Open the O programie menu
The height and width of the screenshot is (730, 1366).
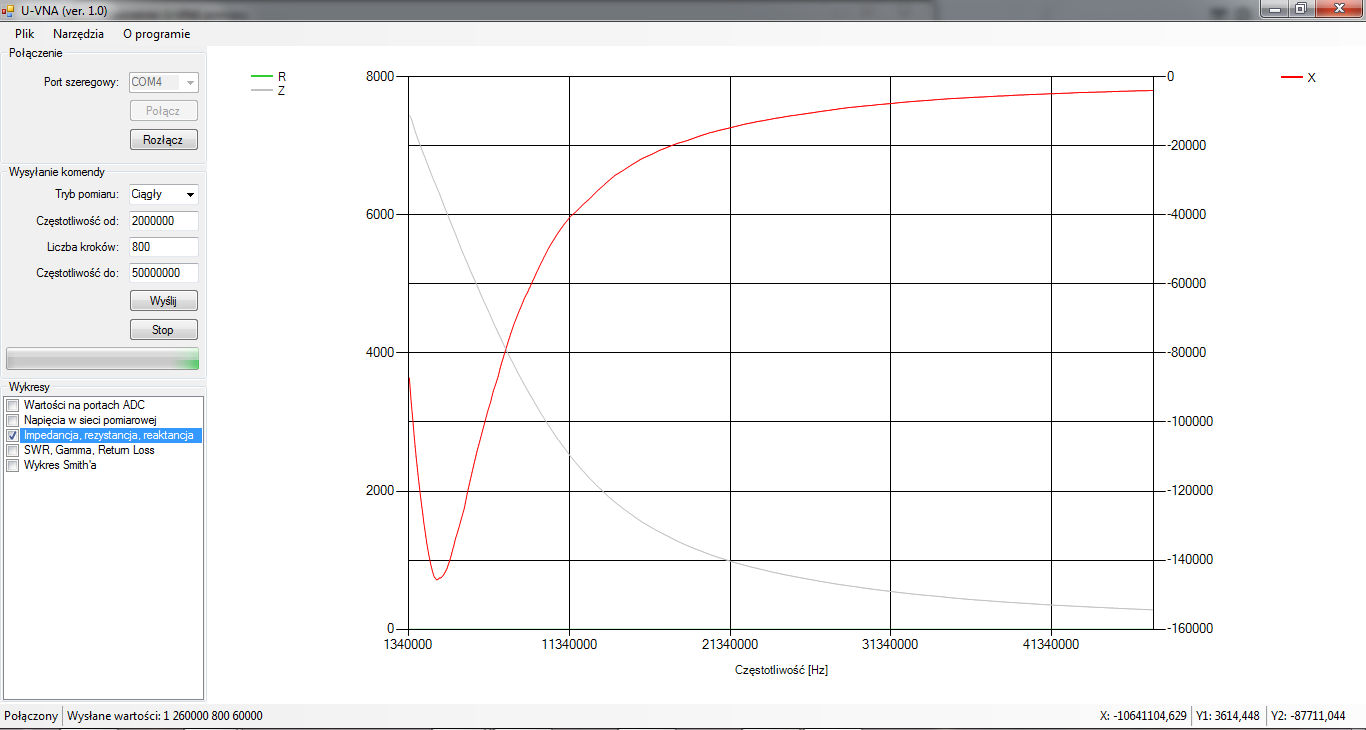click(156, 33)
